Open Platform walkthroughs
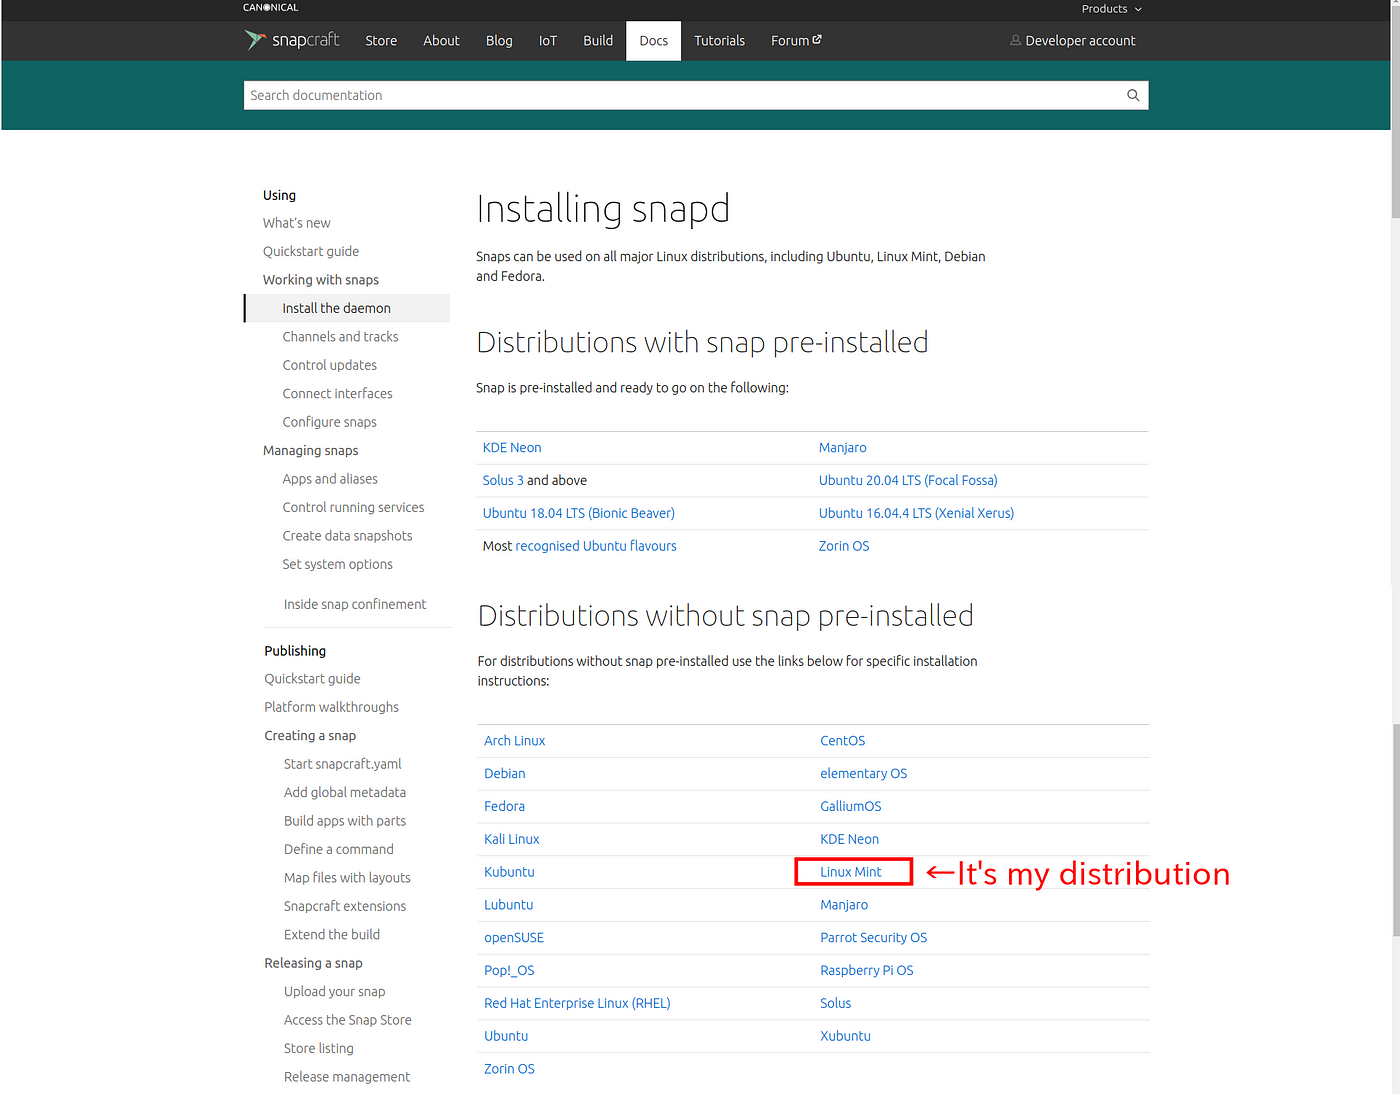Image resolution: width=1400 pixels, height=1094 pixels. [x=331, y=707]
